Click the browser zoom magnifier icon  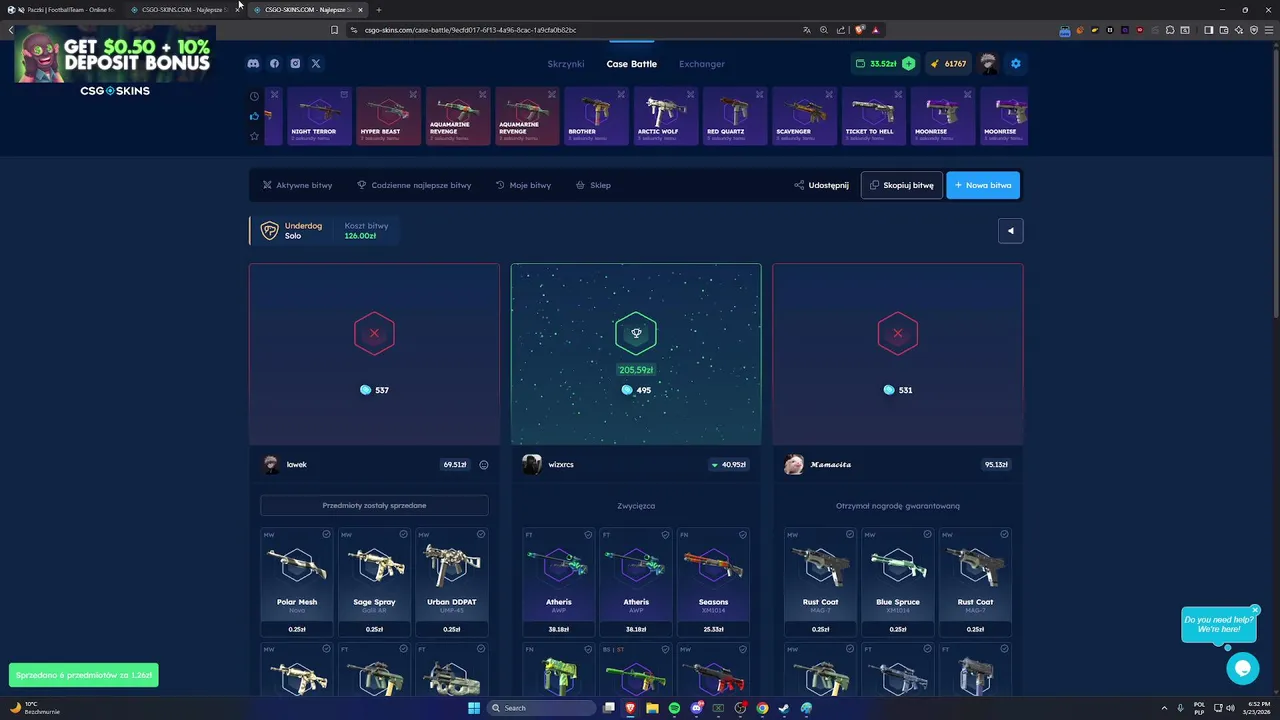coord(824,30)
